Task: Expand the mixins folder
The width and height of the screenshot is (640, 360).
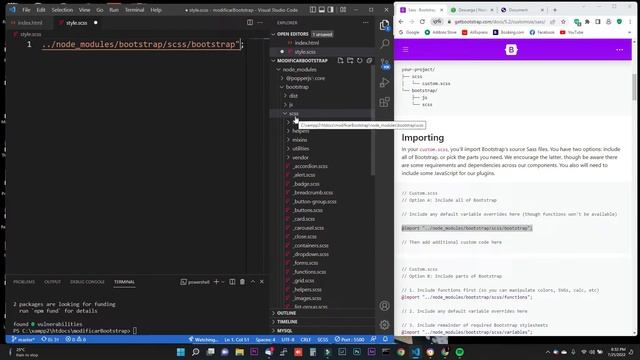Action: point(289,140)
